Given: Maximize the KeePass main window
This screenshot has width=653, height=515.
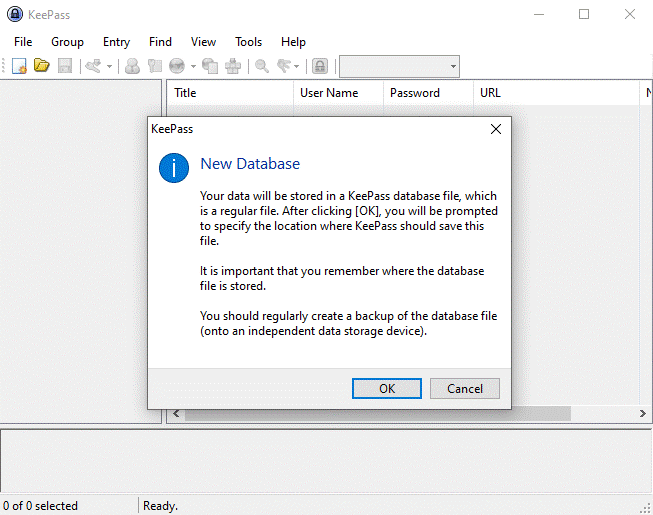Looking at the screenshot, I should point(584,15).
